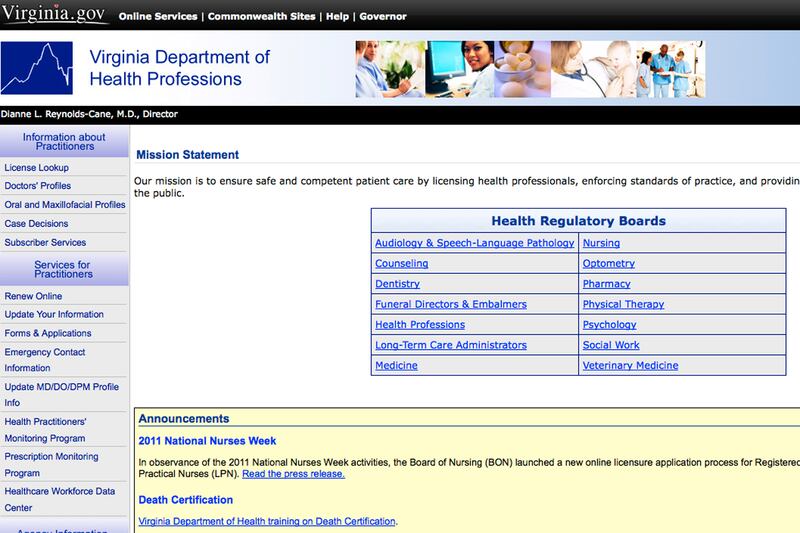Image resolution: width=800 pixels, height=533 pixels.
Task: Open Commonwealth Sites menu item
Action: pos(261,16)
